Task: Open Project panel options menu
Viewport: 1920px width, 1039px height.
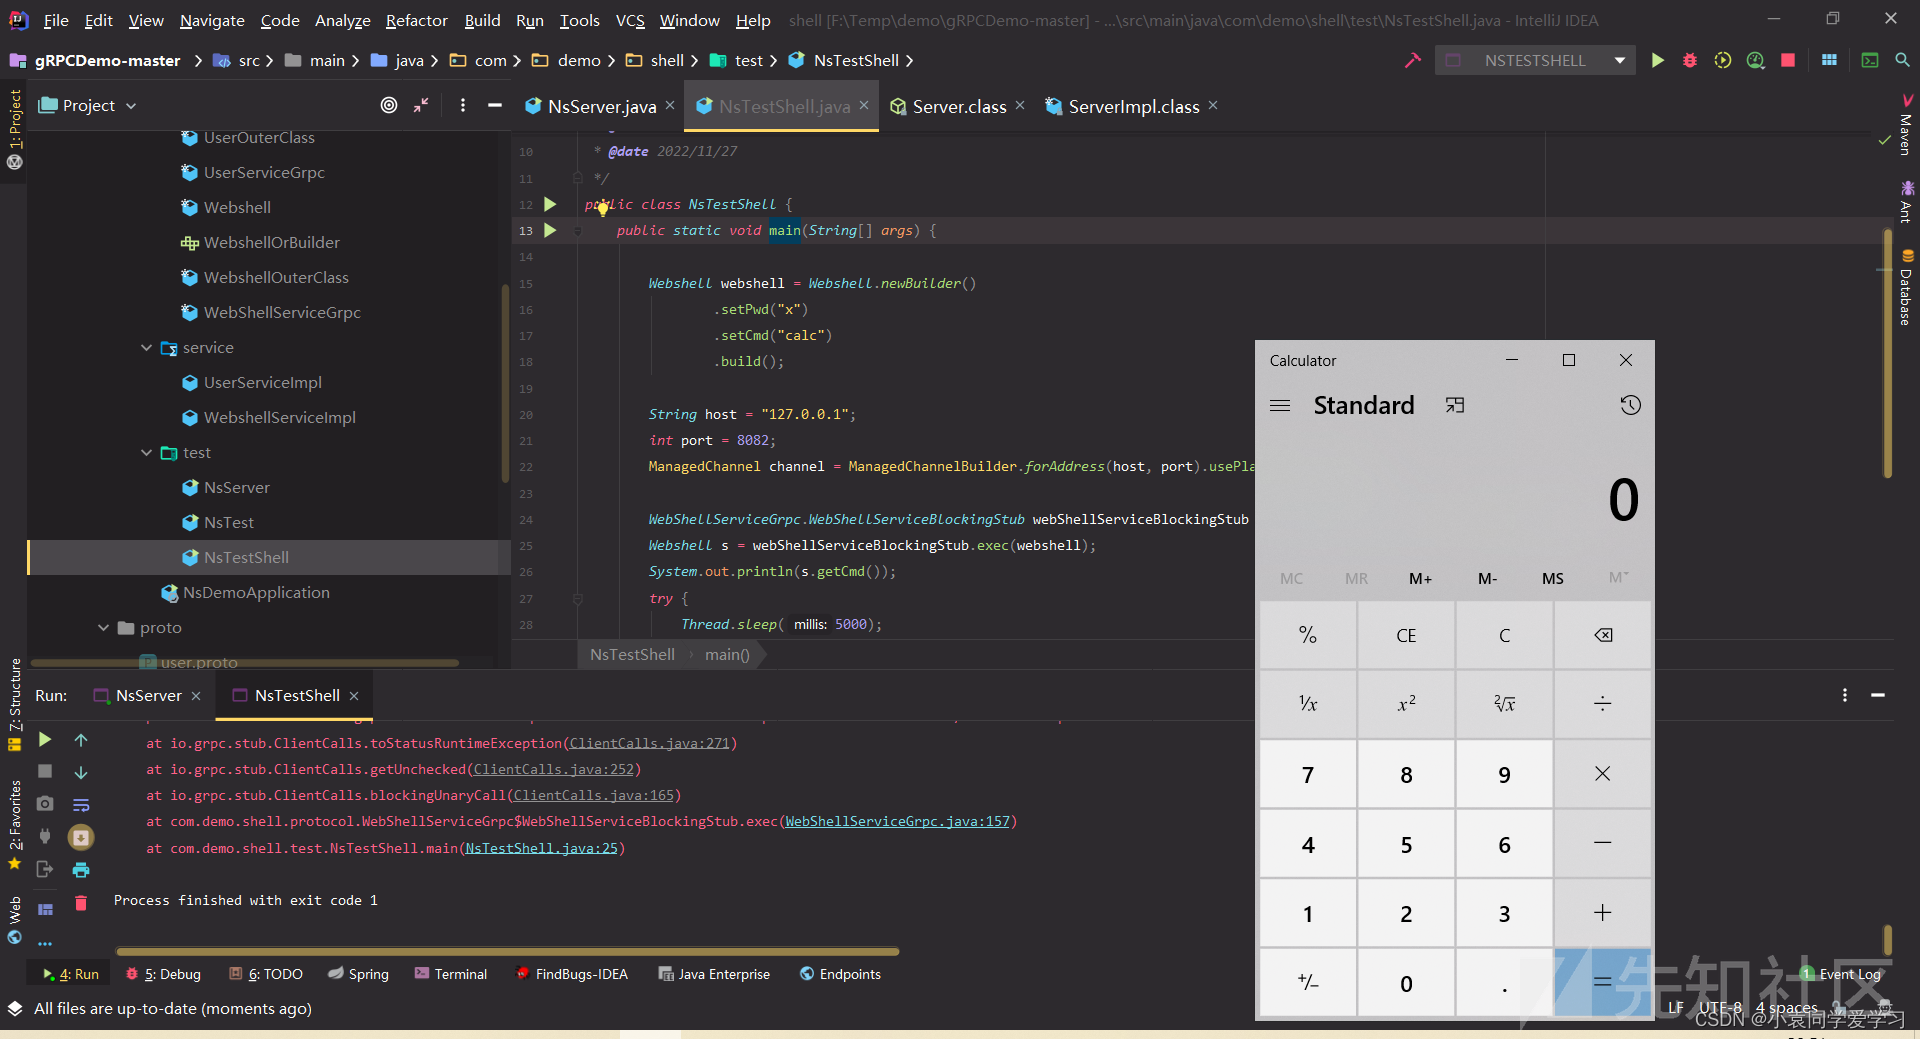Action: (x=462, y=105)
